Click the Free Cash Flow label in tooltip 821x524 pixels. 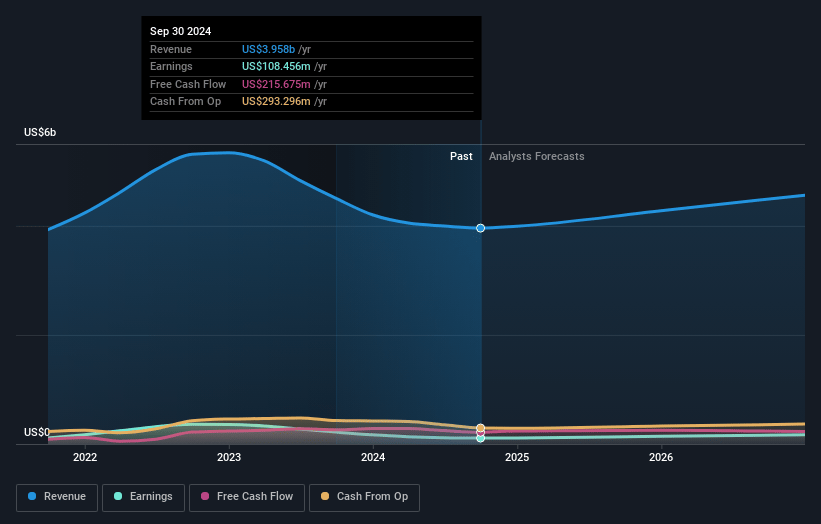click(x=188, y=84)
